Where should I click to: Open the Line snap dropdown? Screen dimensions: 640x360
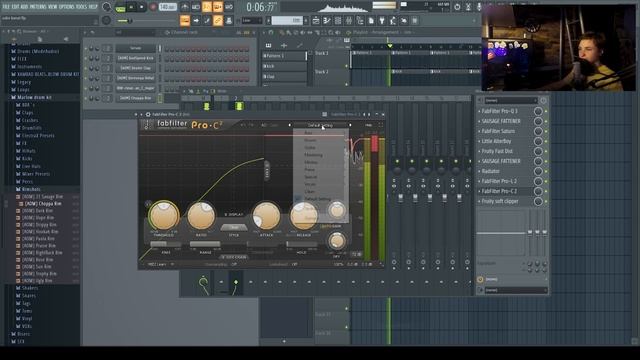point(252,20)
